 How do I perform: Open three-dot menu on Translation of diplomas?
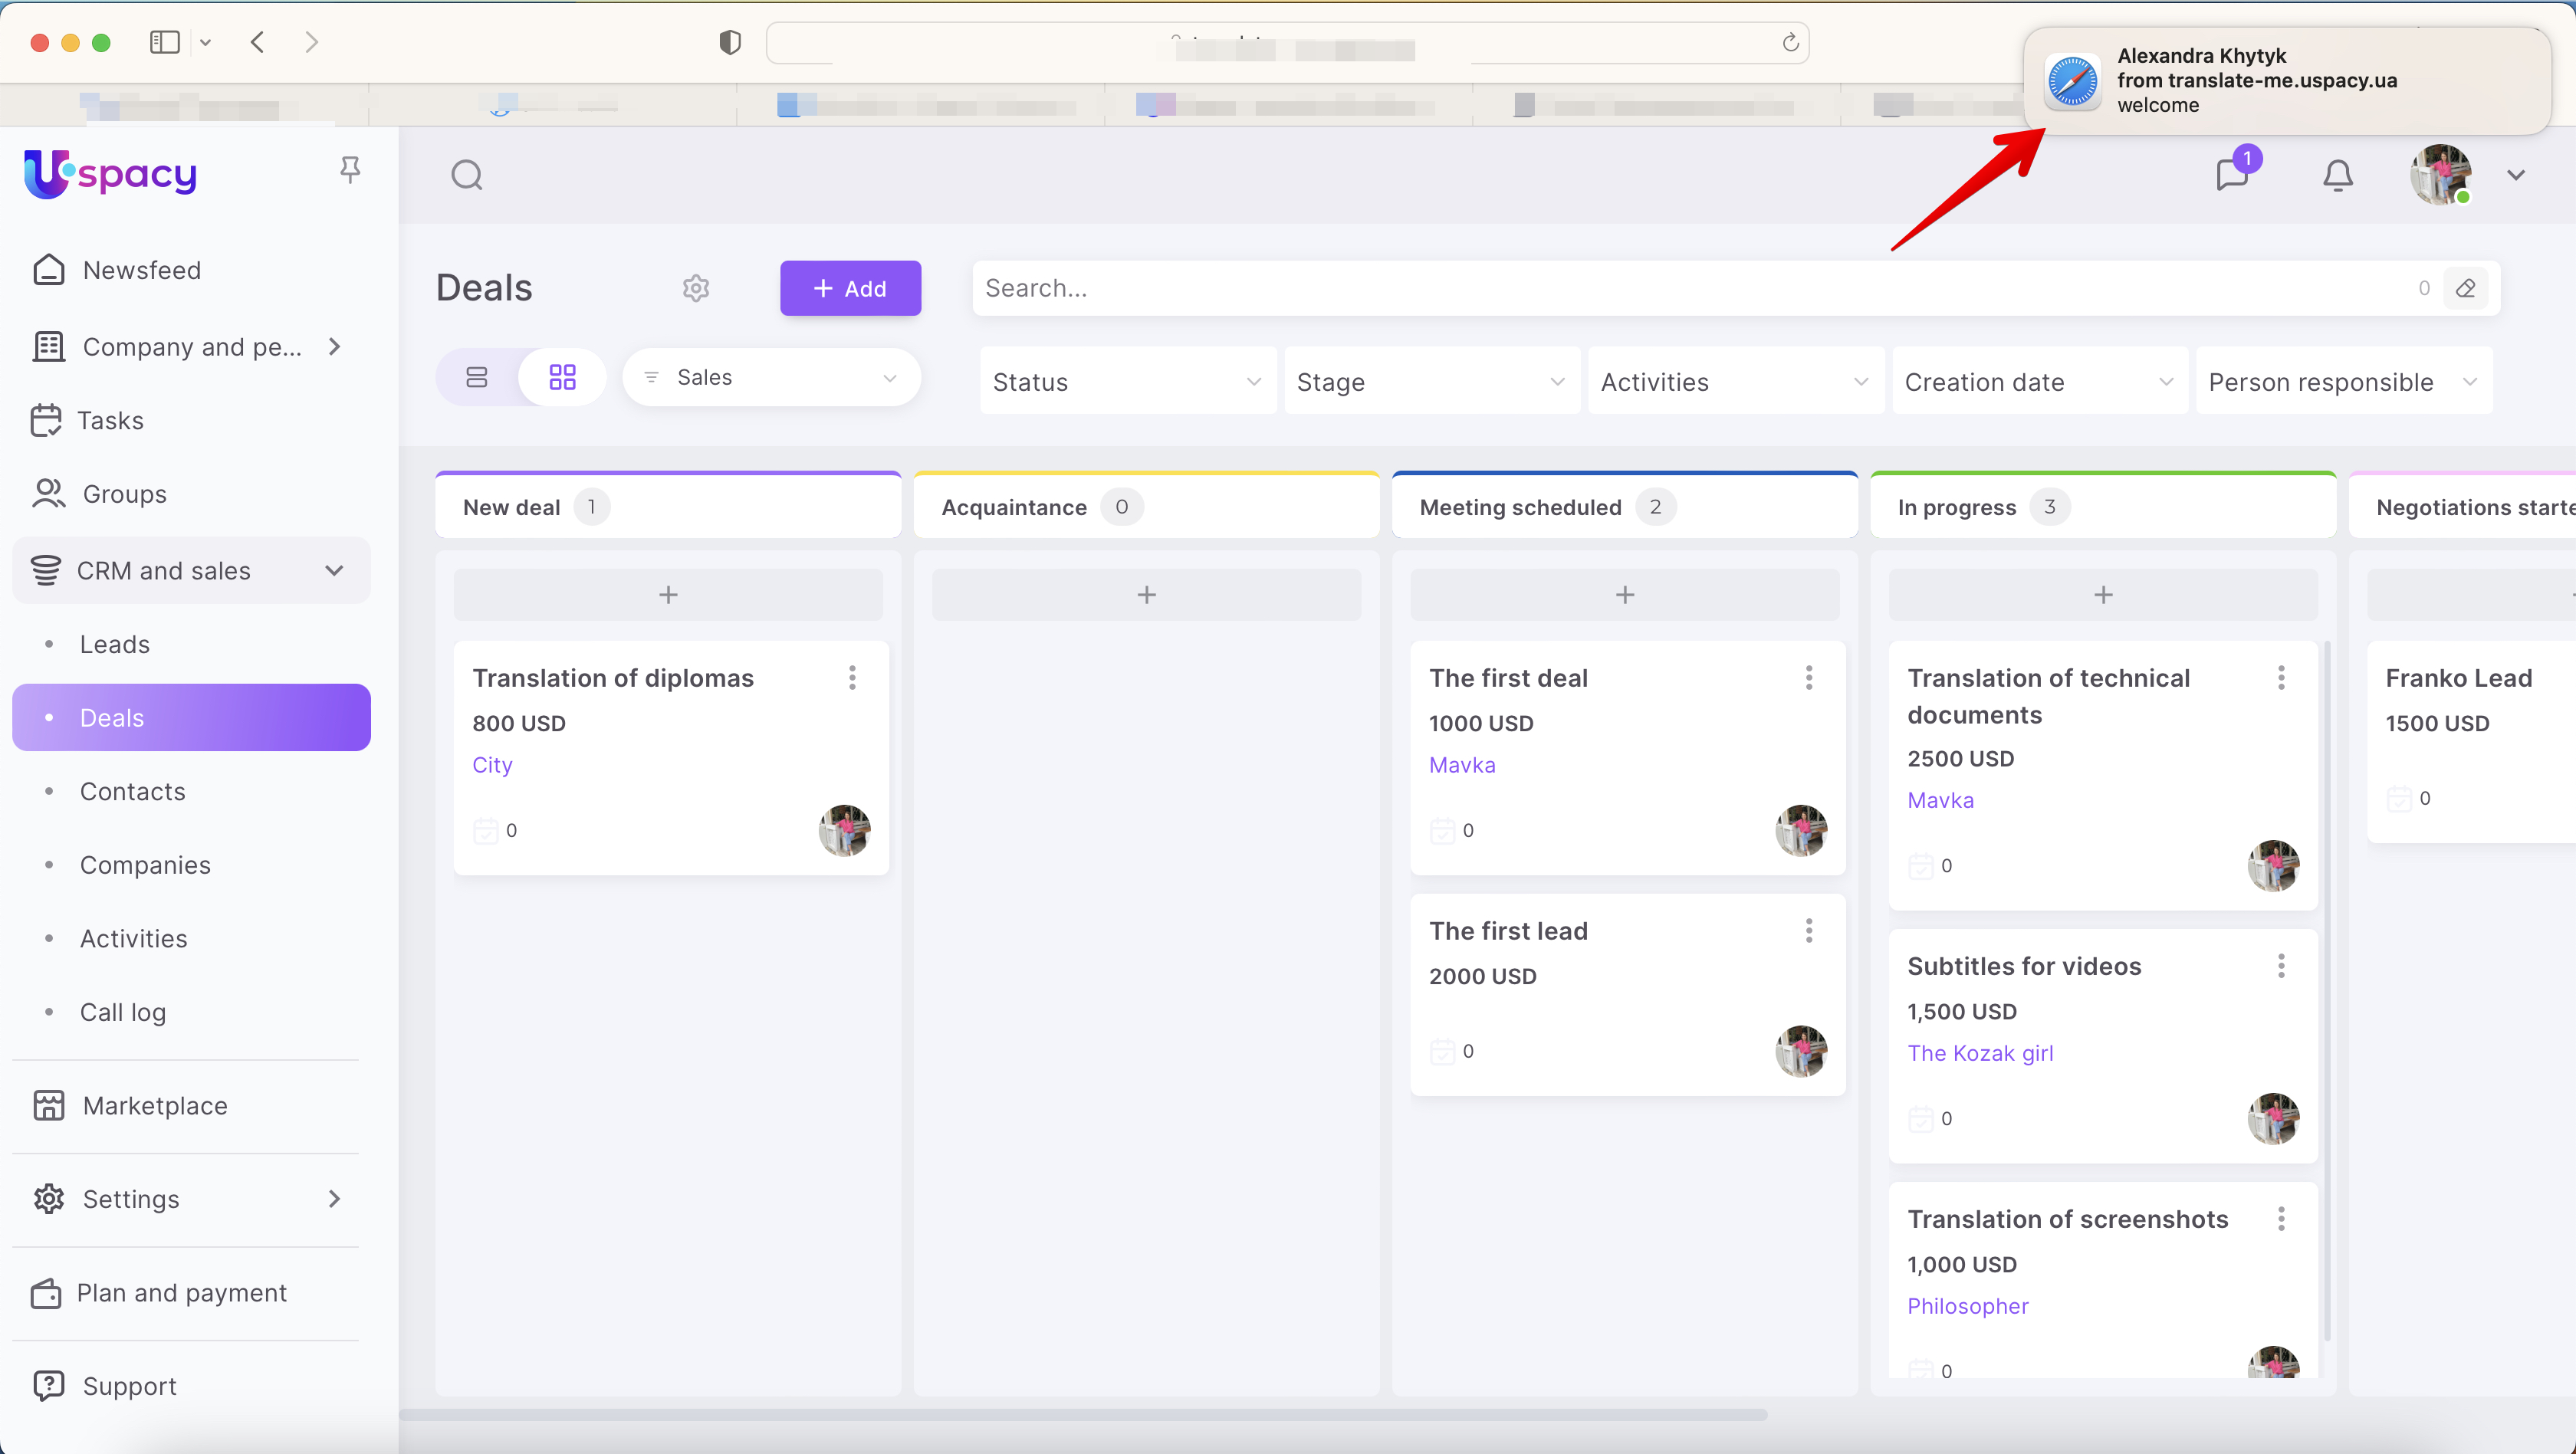point(852,678)
